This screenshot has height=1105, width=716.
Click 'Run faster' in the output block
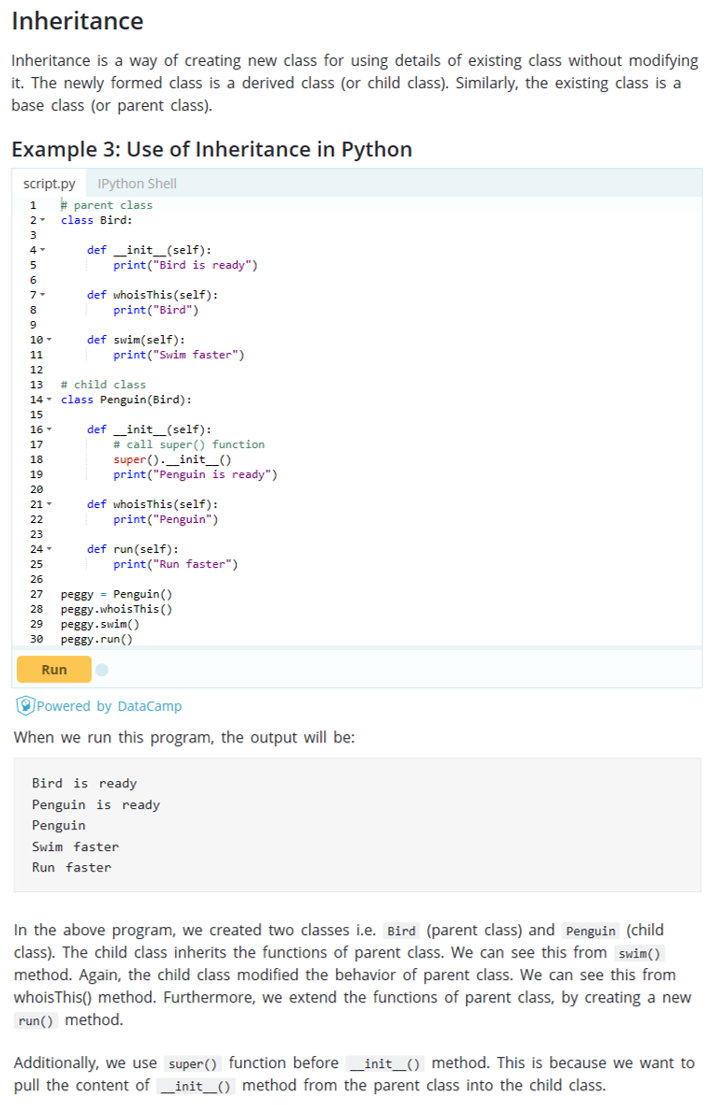tap(71, 868)
